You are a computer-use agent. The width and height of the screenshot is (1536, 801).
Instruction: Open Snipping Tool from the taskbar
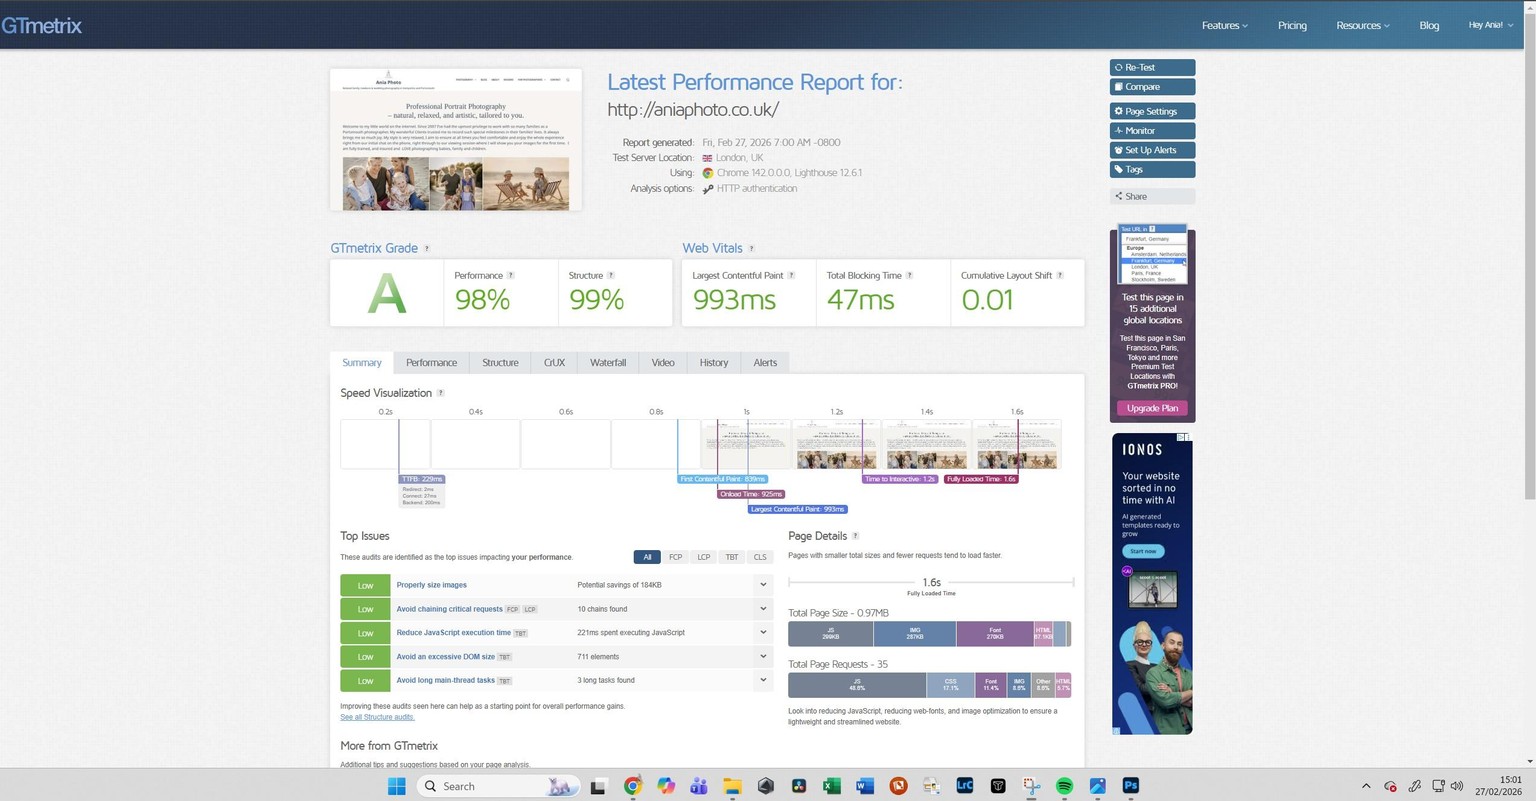point(1031,786)
